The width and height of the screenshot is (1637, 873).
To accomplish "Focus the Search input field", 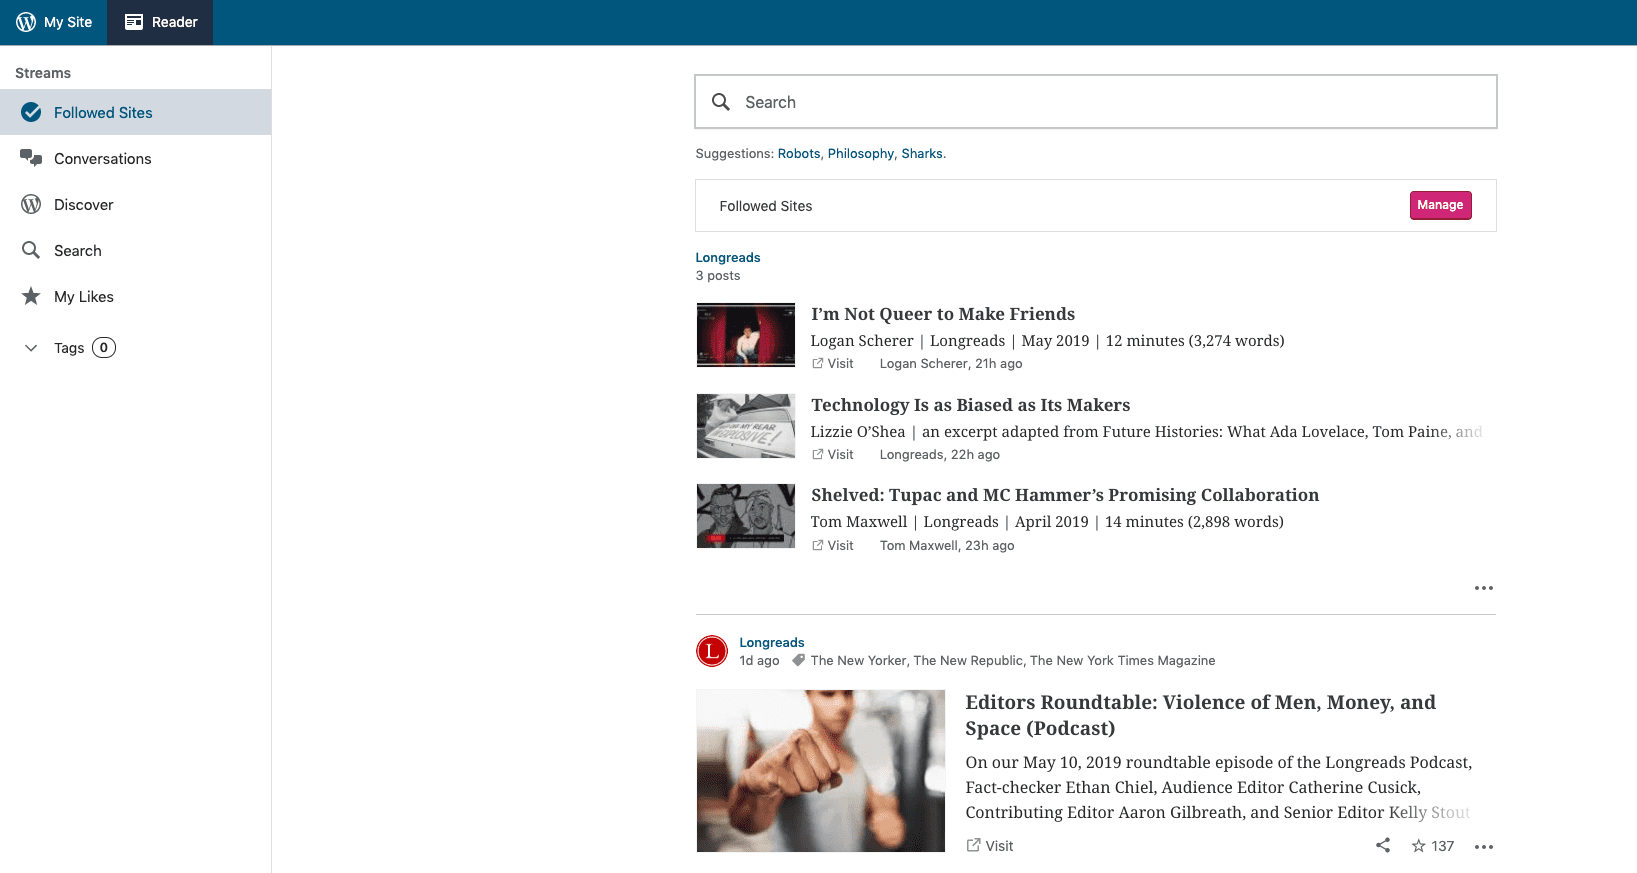I will pos(1096,102).
